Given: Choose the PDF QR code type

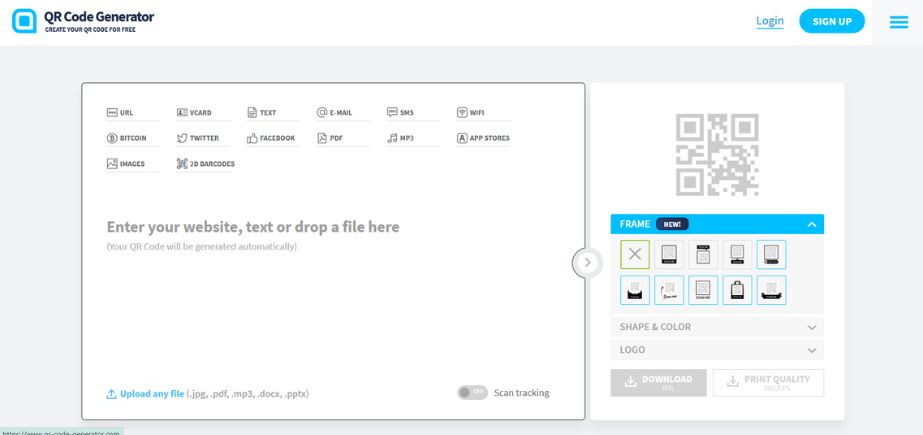Looking at the screenshot, I should click(x=343, y=138).
